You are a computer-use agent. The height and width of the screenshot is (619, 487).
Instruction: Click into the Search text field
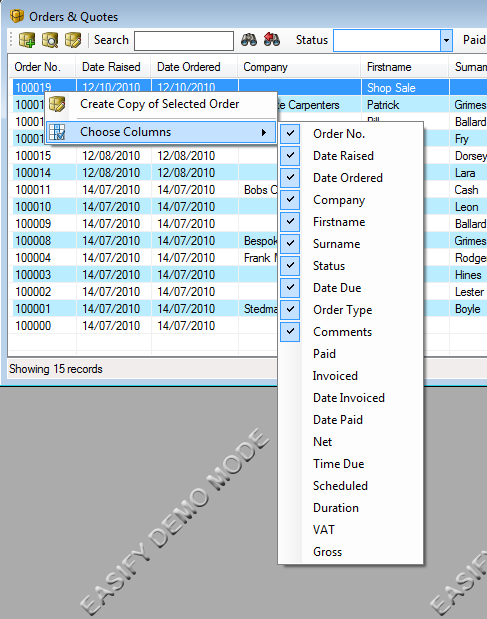click(x=184, y=41)
